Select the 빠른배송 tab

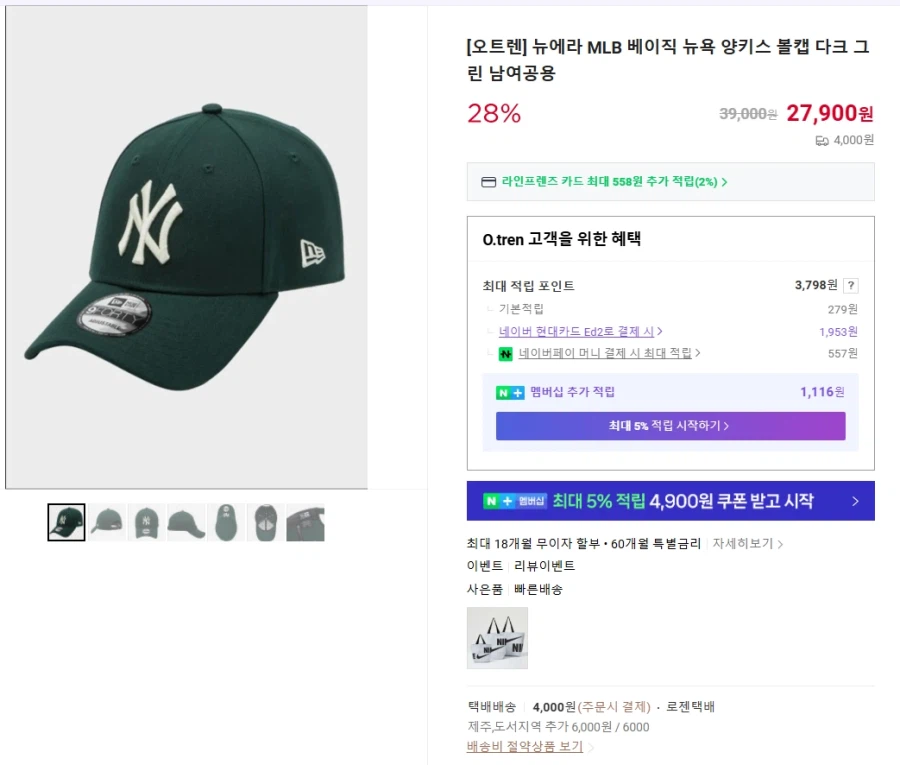[x=540, y=590]
